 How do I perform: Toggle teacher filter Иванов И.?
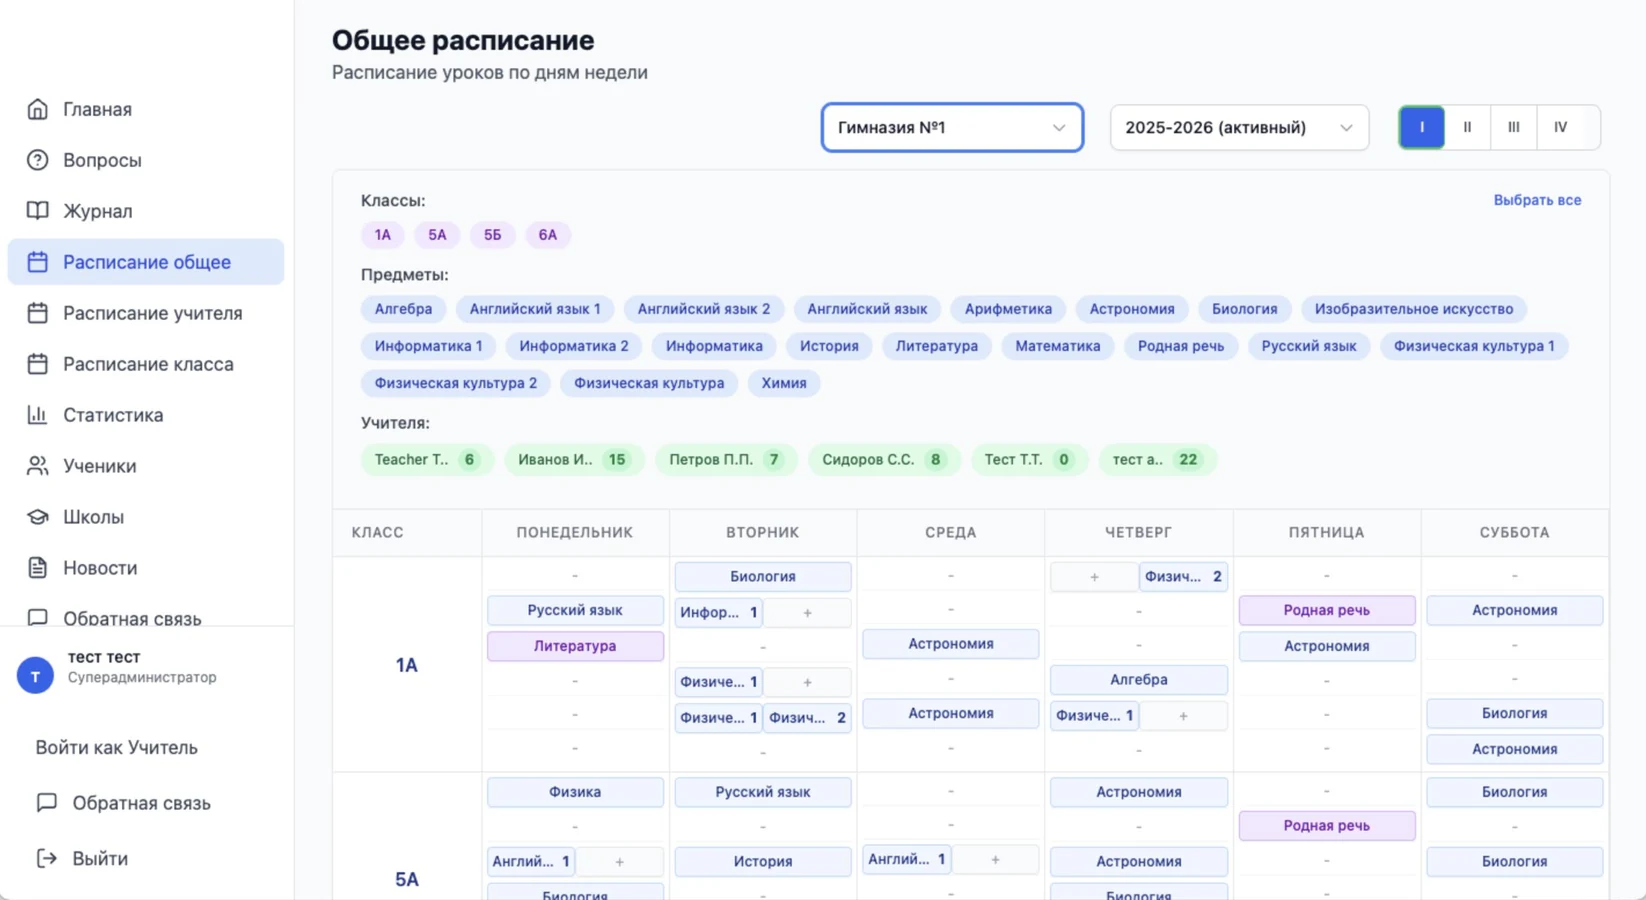click(573, 460)
